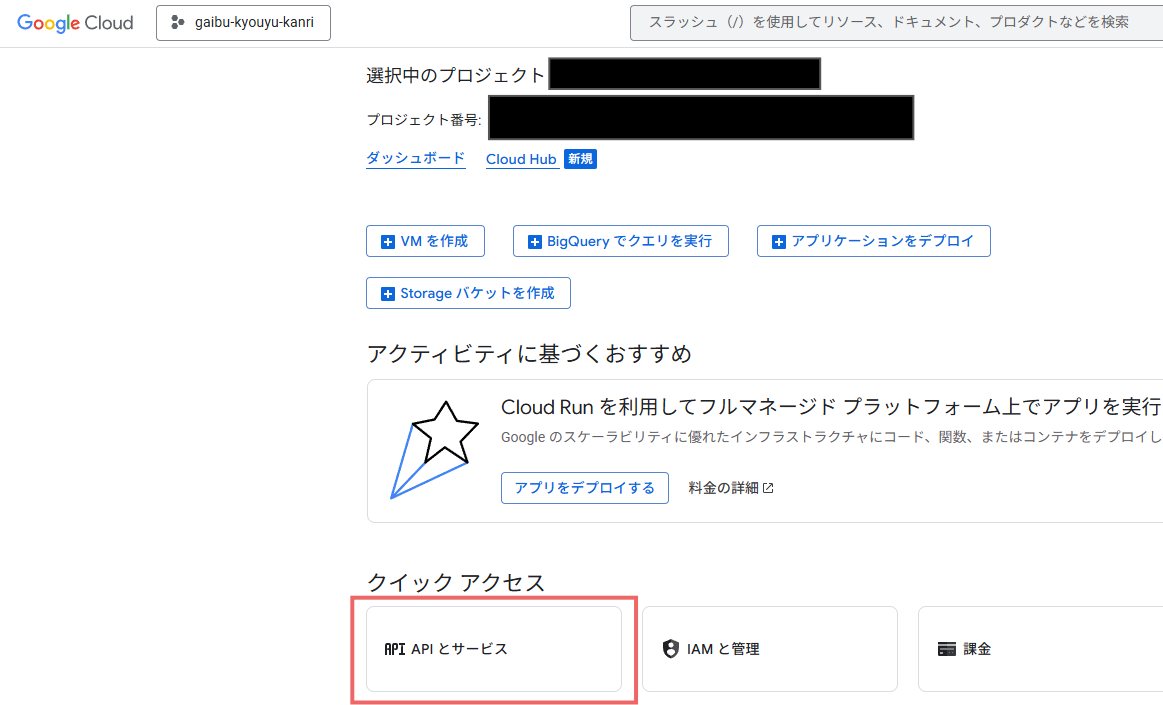
Task: Click the IAM shield icon
Action: point(671,649)
